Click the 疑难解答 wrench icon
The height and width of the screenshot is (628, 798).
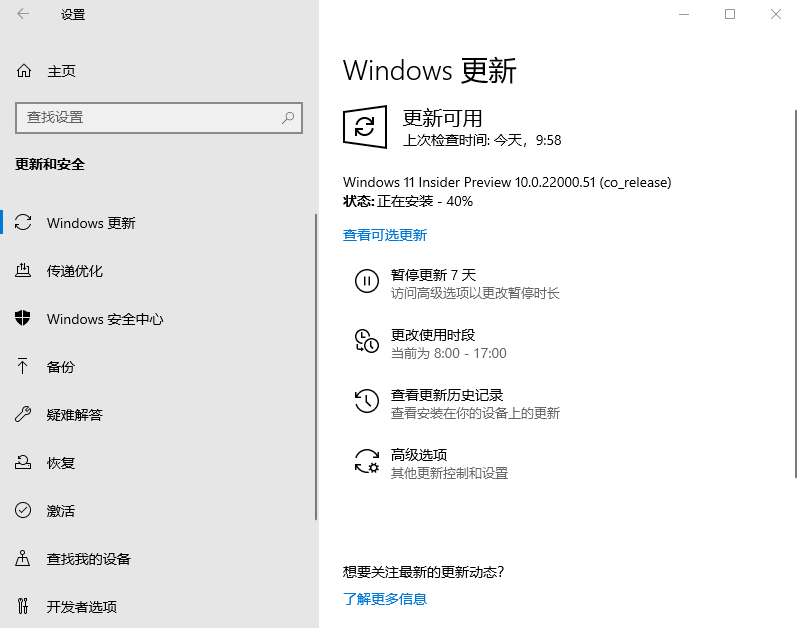[23, 414]
